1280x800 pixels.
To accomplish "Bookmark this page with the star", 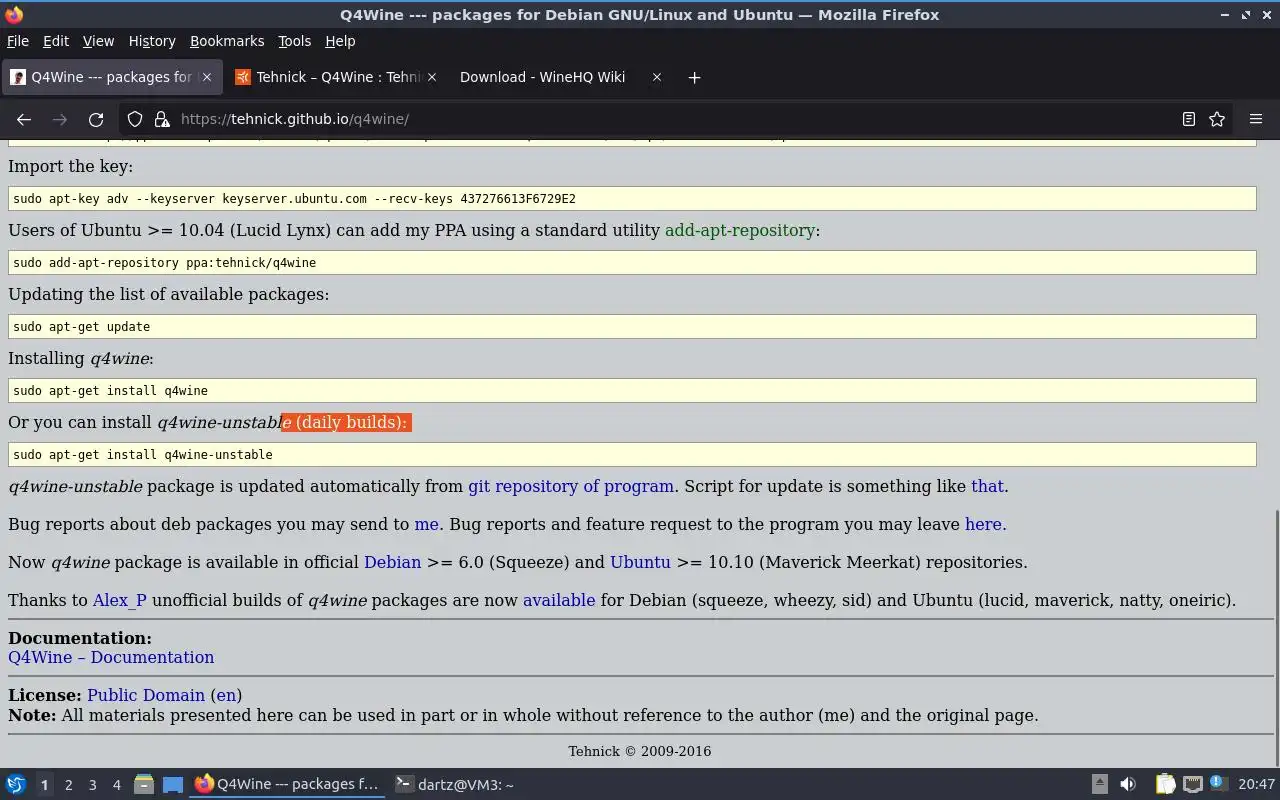I will [1217, 119].
